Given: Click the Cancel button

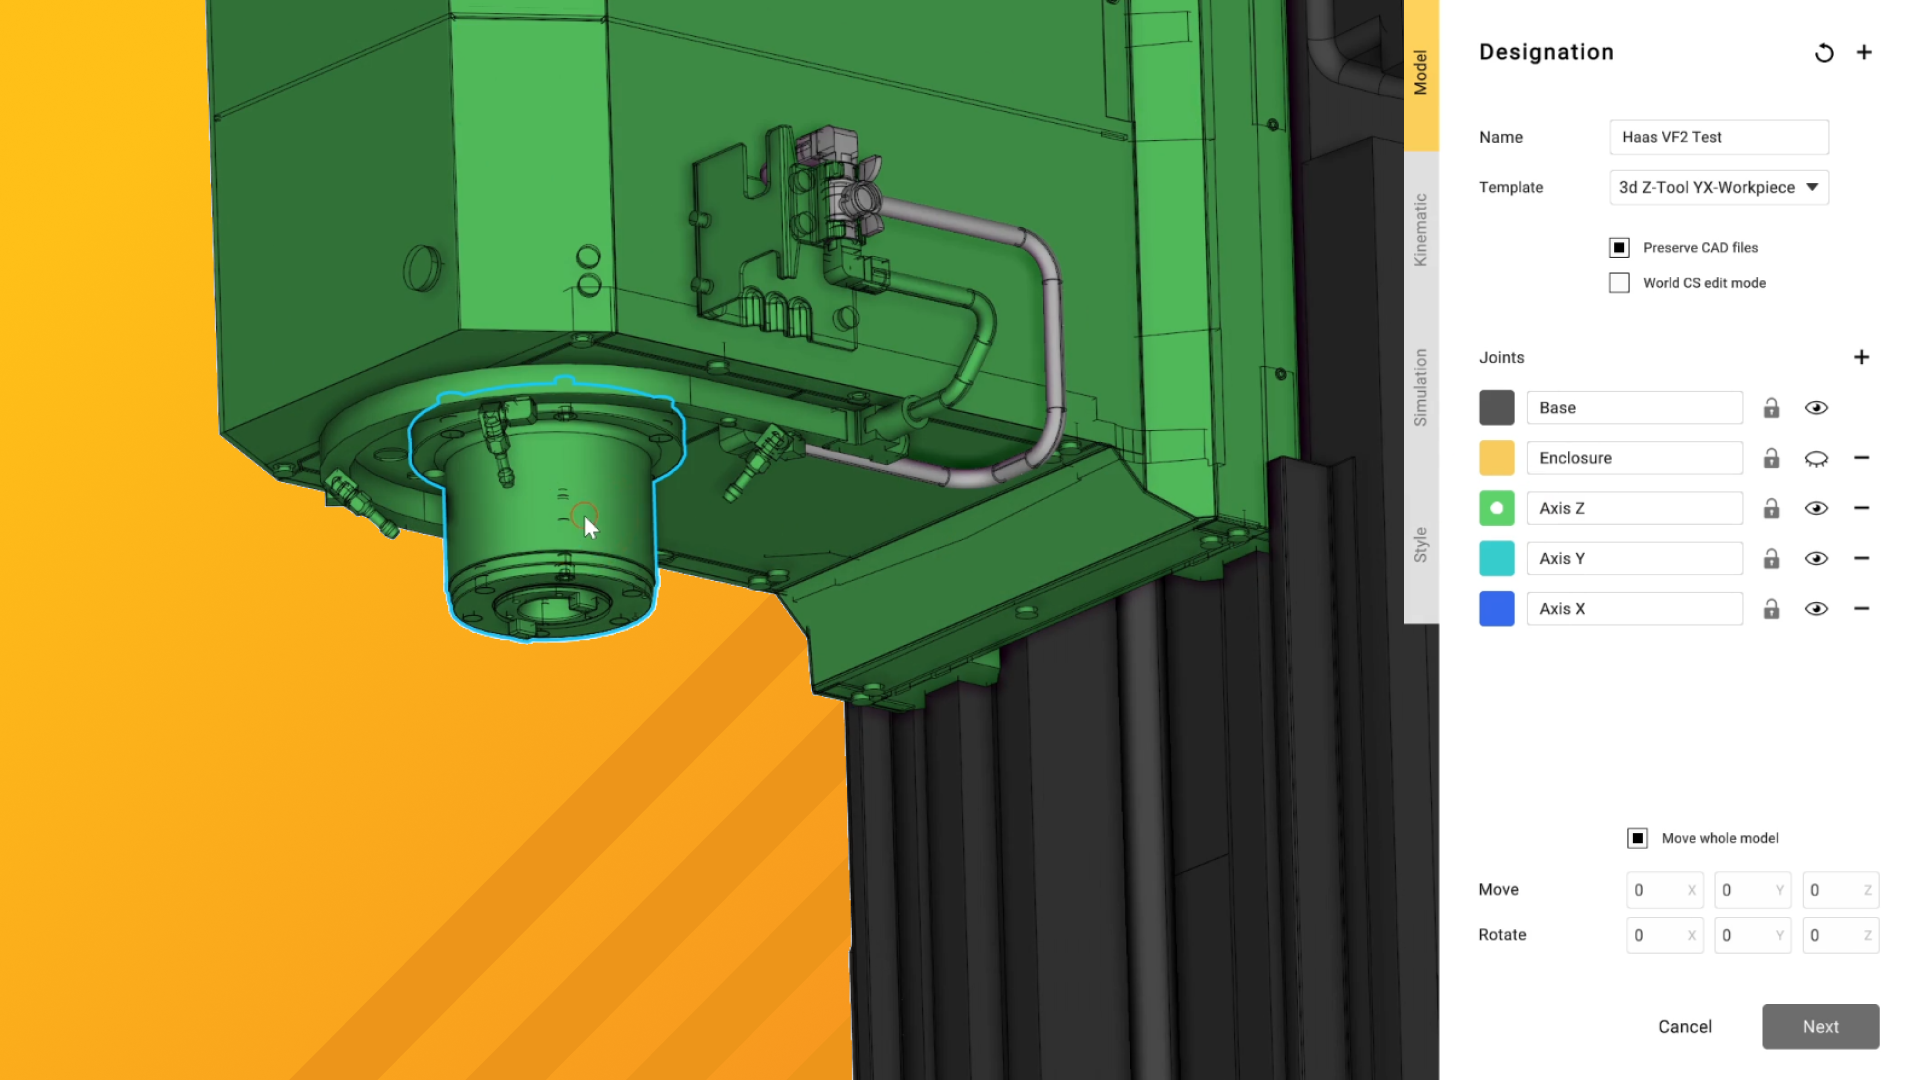Looking at the screenshot, I should [1684, 1027].
